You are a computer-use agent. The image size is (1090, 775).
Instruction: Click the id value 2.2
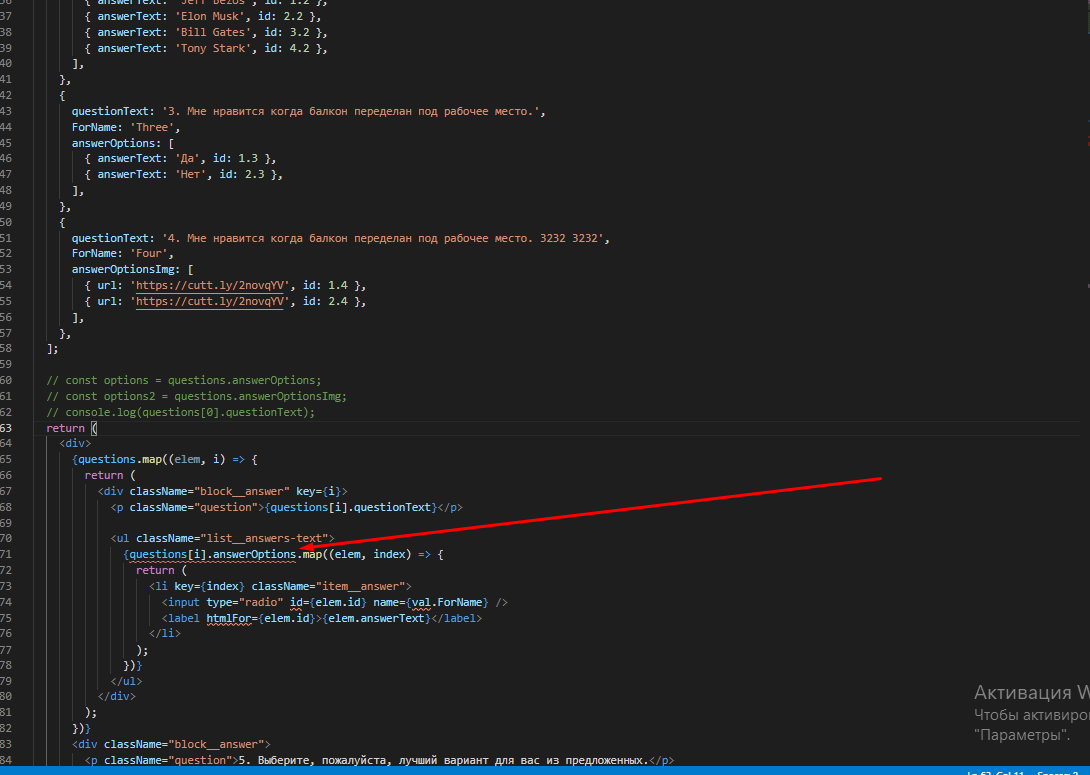coord(293,16)
